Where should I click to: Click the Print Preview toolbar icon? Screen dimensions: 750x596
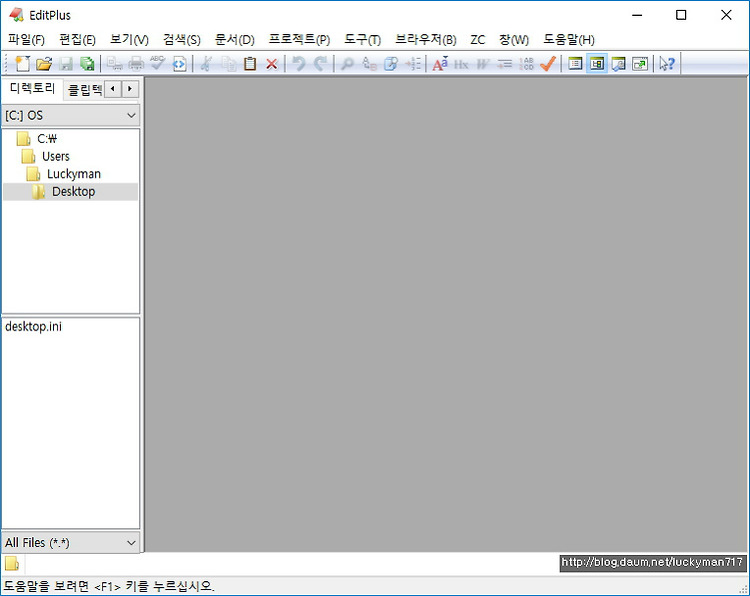coord(115,64)
